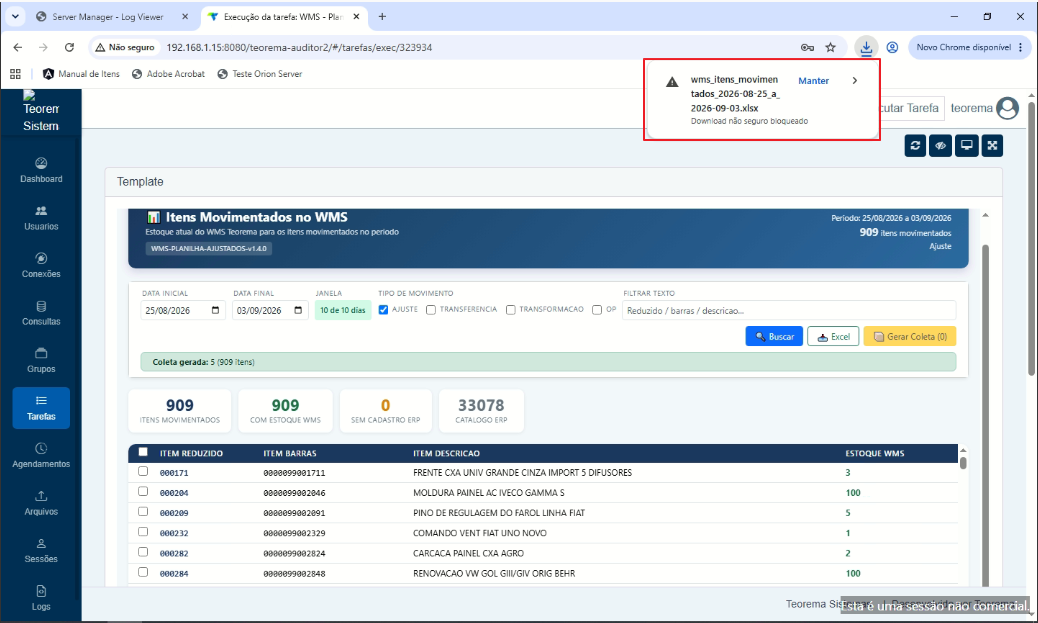Open Sessões in the sidebar
The width and height of the screenshot is (1038, 623).
coord(41,551)
